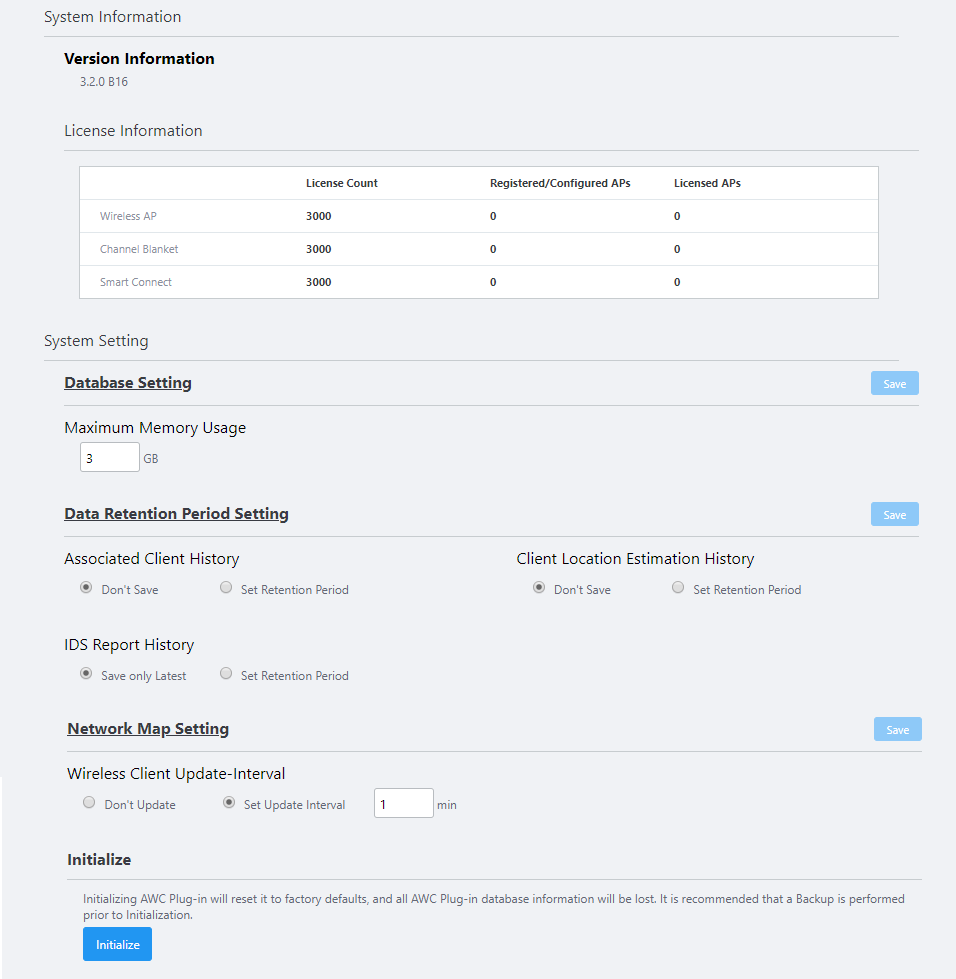Select Don't Update for Wireless Client Update-Interval

pos(89,803)
